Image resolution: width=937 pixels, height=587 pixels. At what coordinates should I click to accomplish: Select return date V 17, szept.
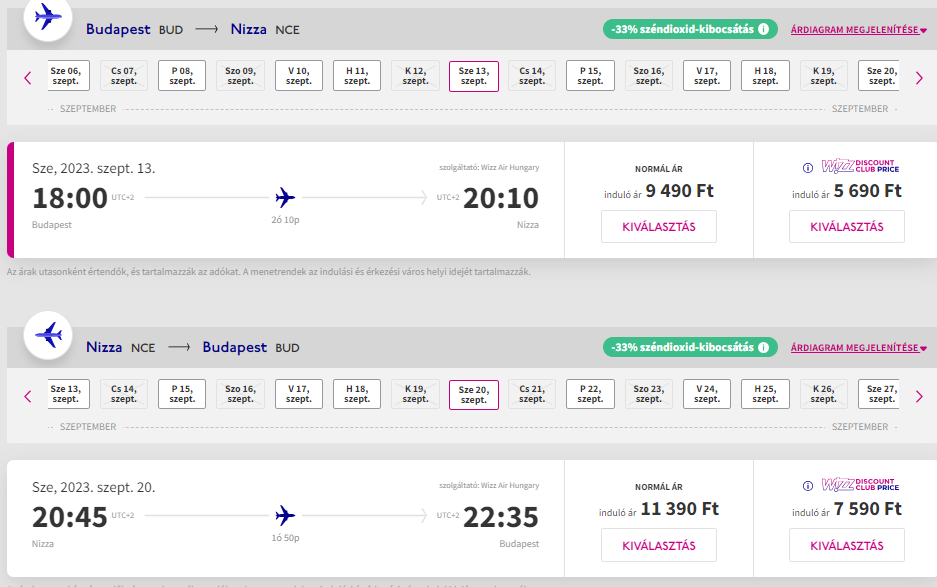298,394
